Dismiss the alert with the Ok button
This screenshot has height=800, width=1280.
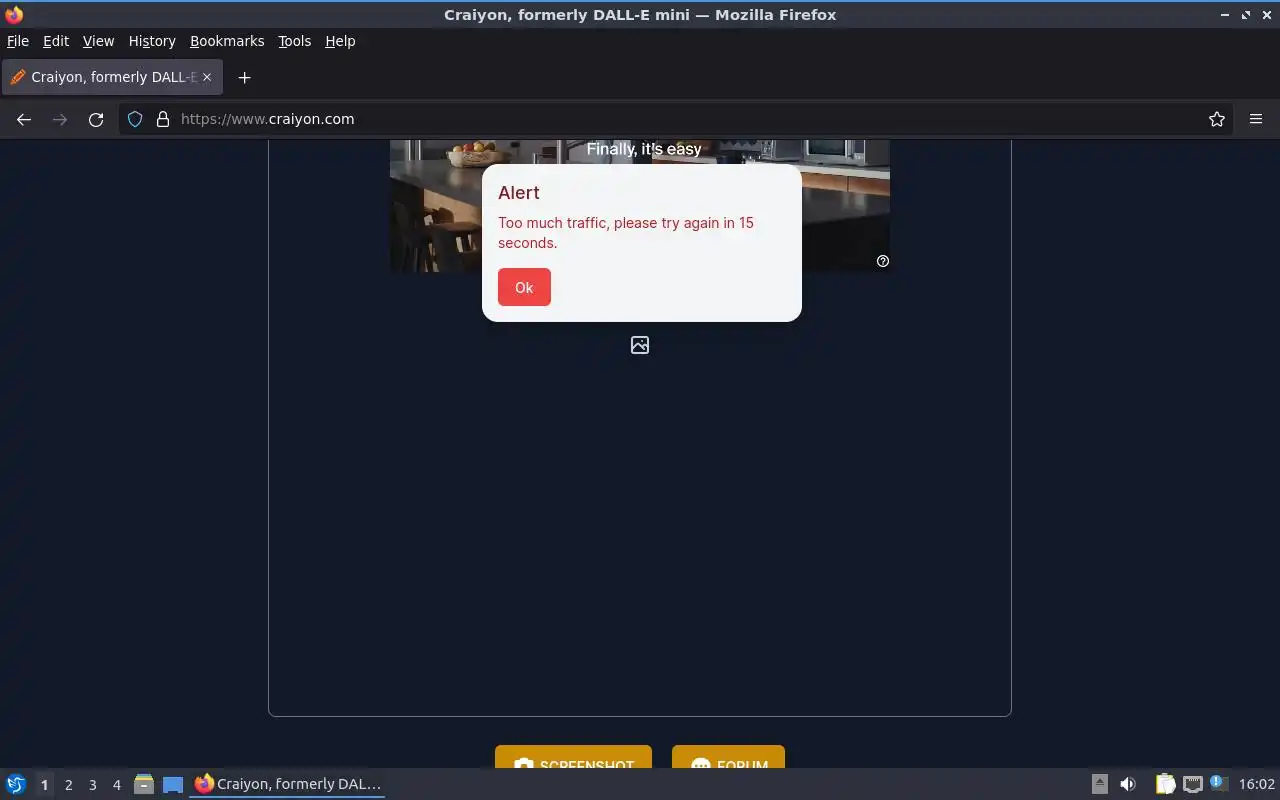(x=524, y=287)
